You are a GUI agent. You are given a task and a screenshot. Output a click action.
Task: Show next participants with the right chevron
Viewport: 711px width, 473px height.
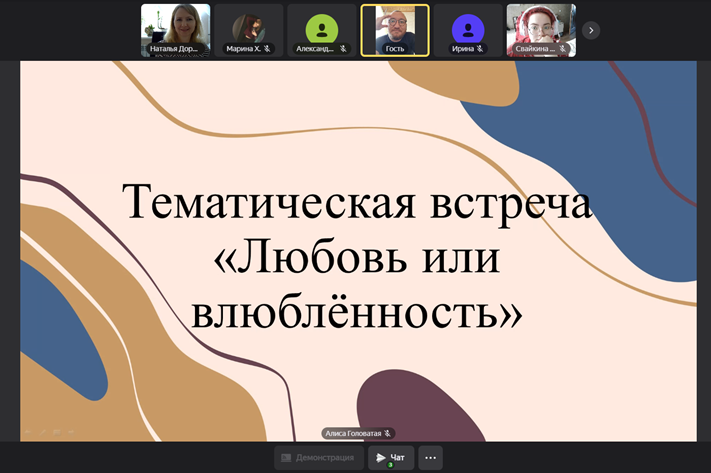pos(591,30)
